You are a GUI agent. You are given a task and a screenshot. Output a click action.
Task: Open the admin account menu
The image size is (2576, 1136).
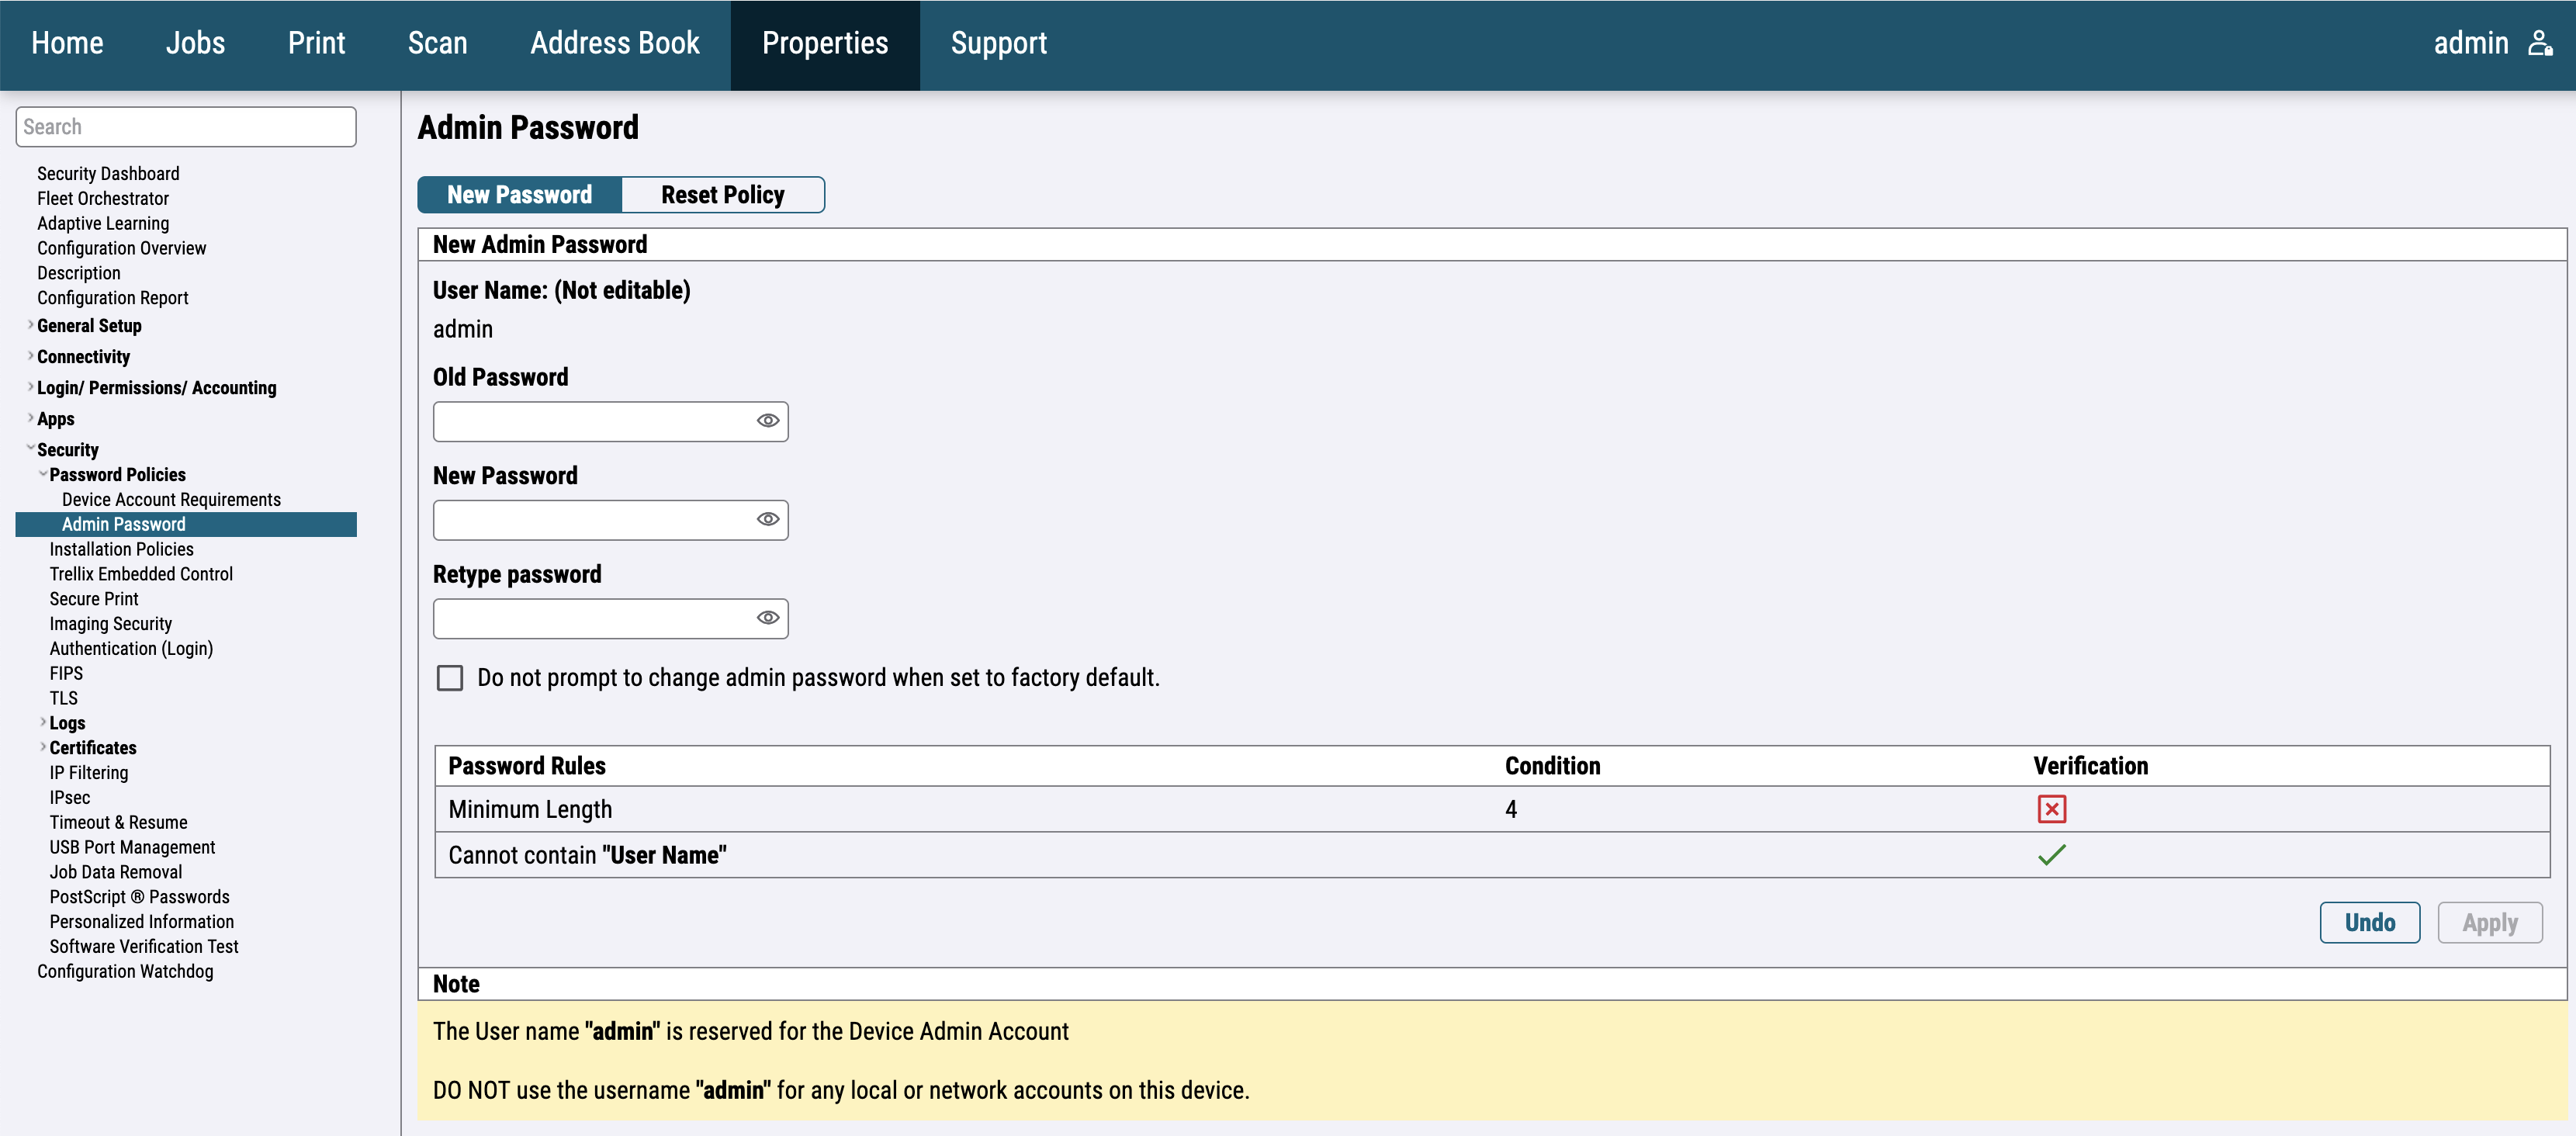(x=2495, y=43)
